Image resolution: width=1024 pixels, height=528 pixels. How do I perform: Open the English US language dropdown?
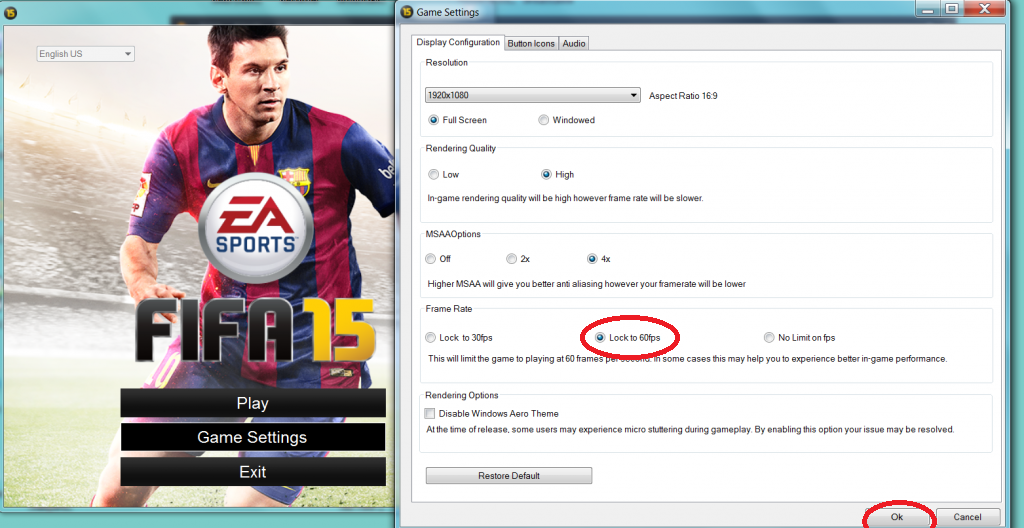[85, 54]
